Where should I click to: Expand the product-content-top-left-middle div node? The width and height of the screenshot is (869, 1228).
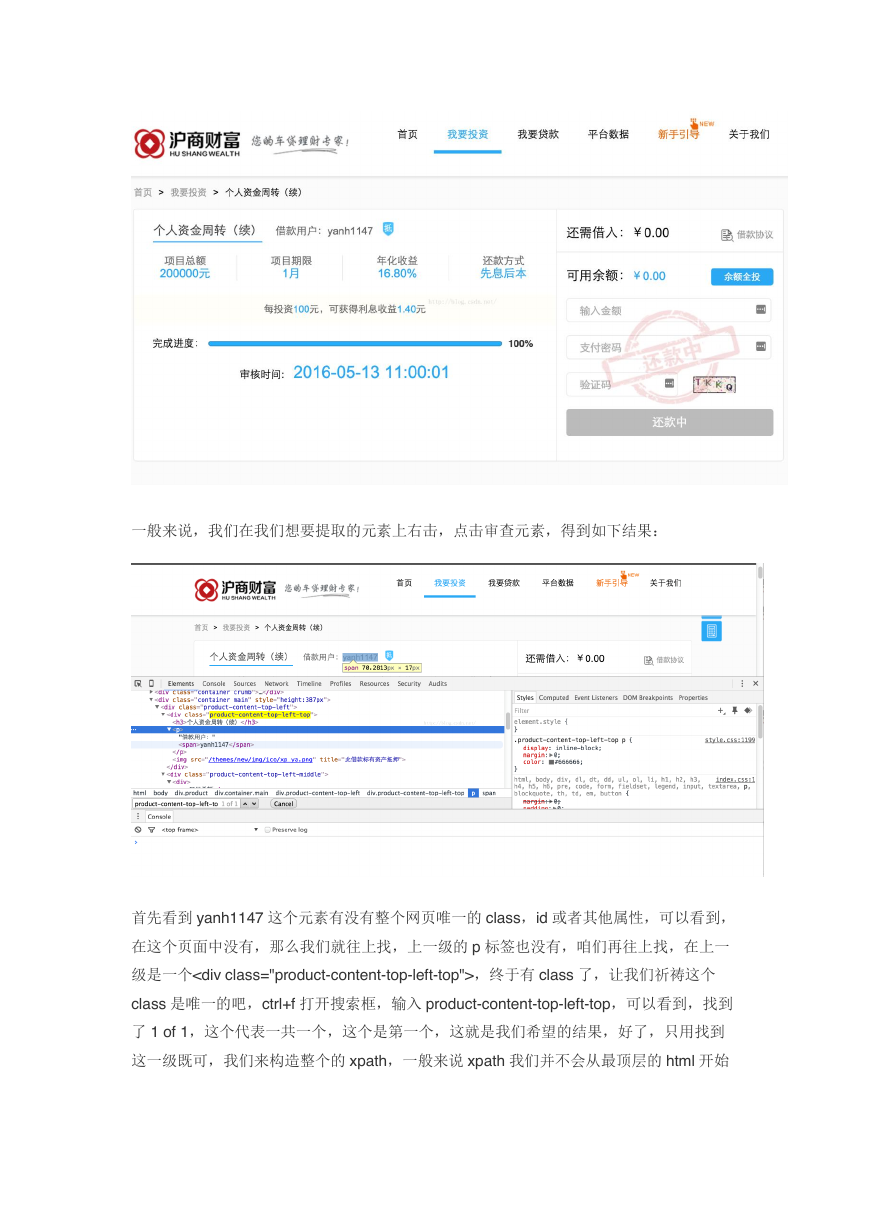click(x=163, y=774)
